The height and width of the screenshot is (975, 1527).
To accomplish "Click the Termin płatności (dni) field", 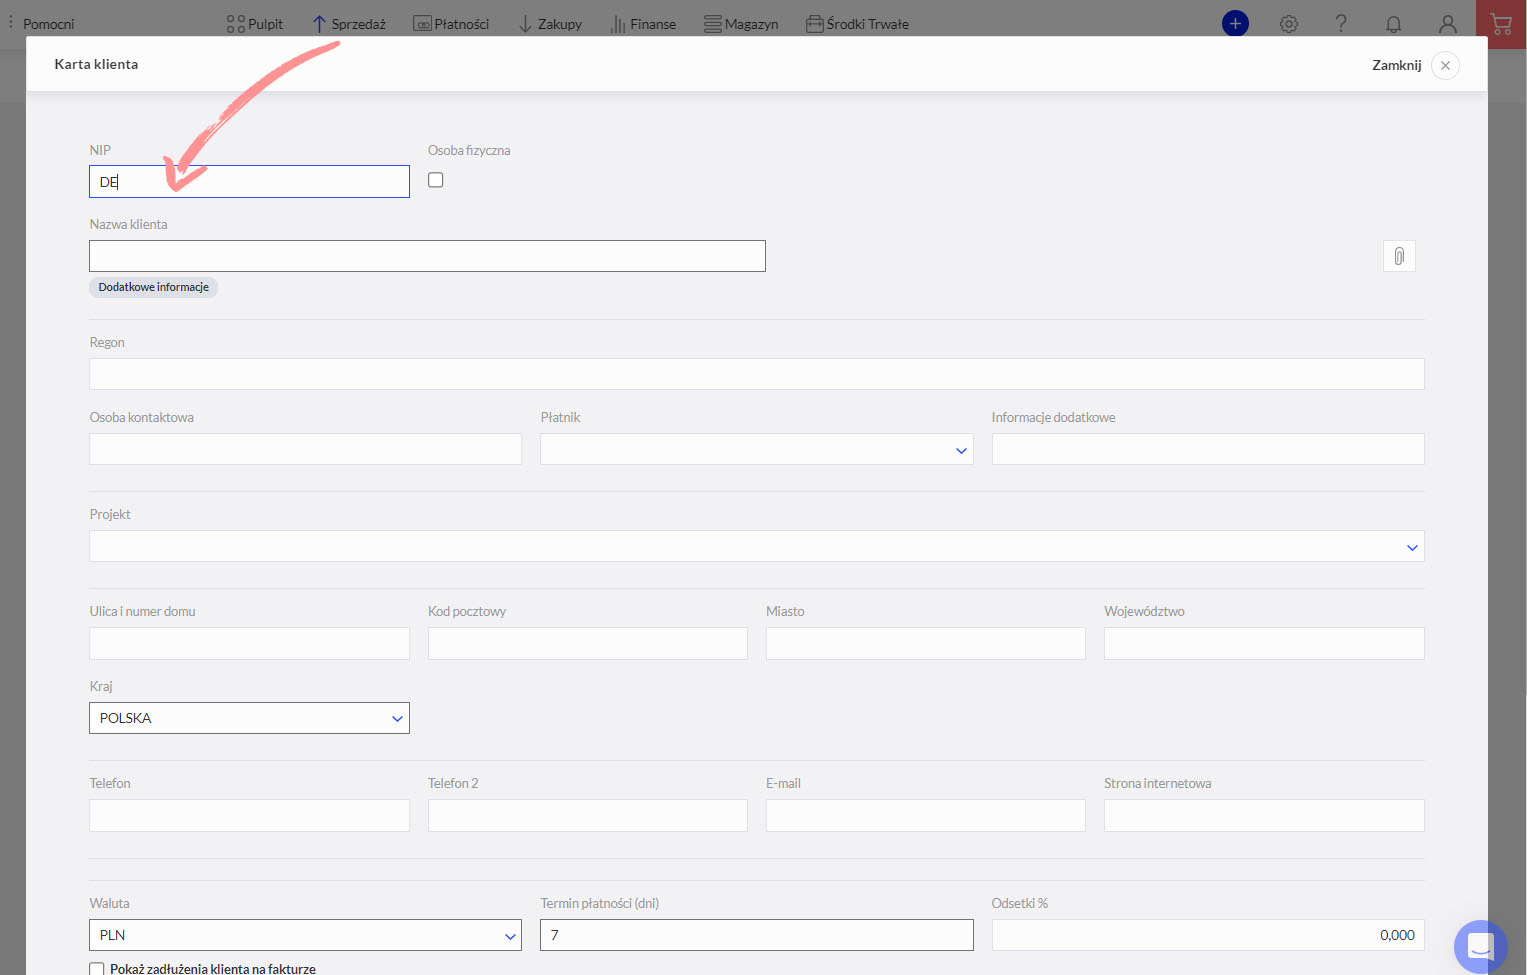I will pyautogui.click(x=757, y=935).
